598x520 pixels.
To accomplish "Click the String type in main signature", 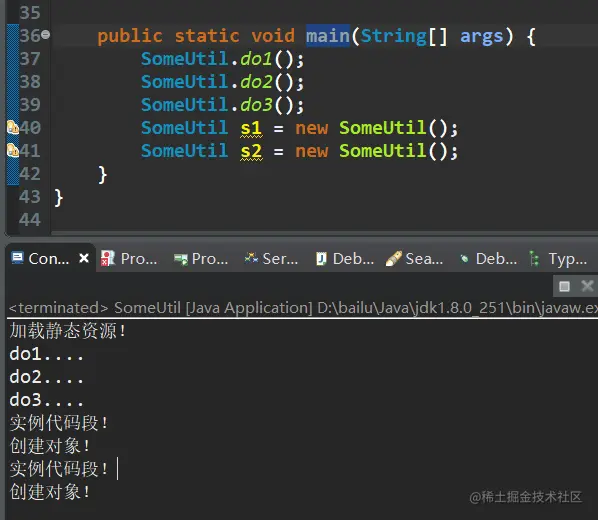I will [394, 37].
